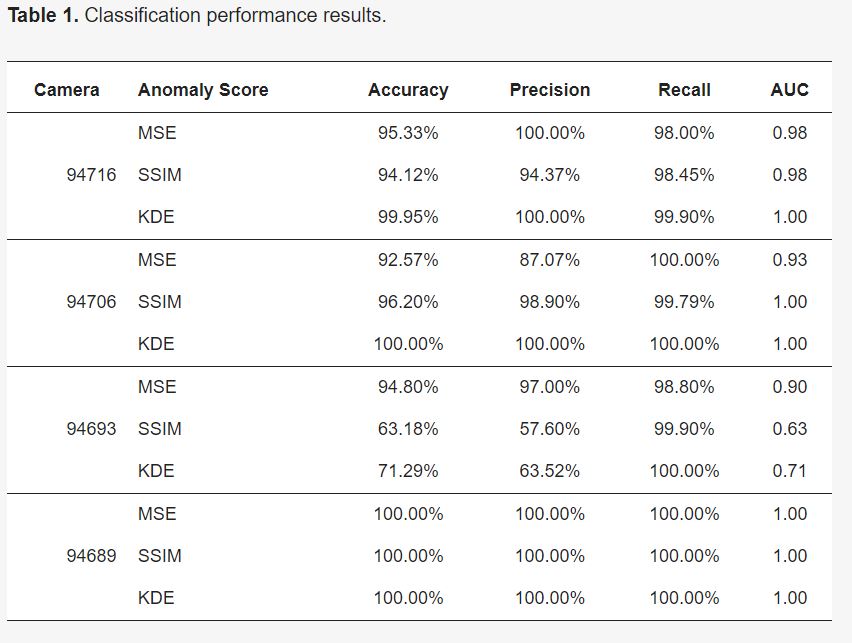The width and height of the screenshot is (852, 643).
Task: Select the Recall column header
Action: point(684,90)
